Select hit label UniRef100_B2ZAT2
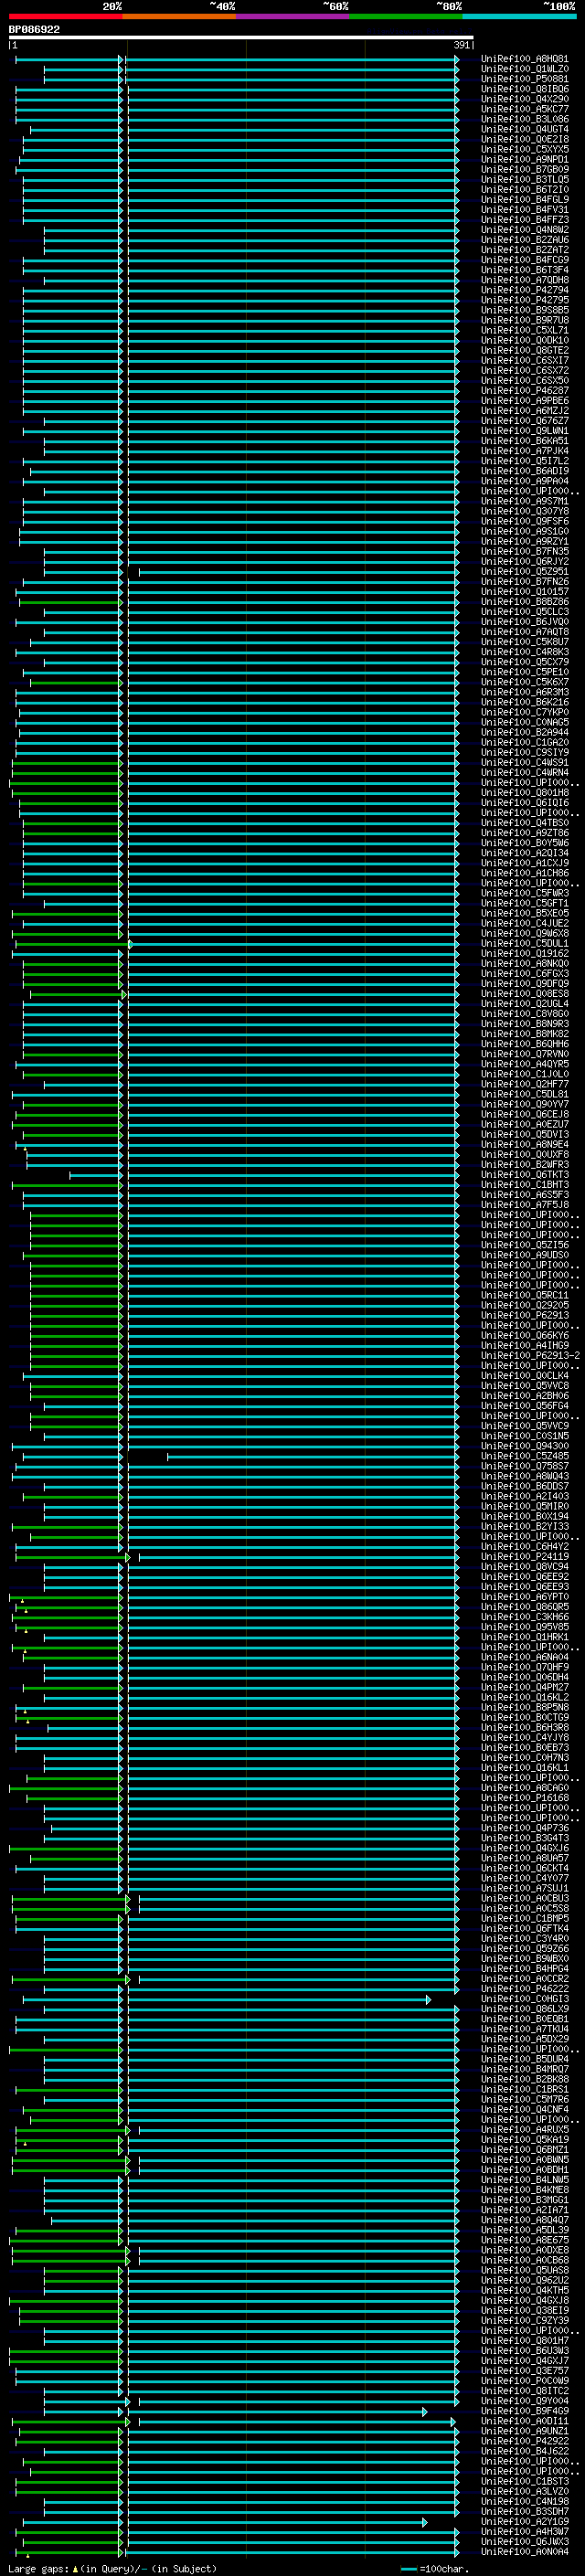This screenshot has height=2576, width=585. 525,249
